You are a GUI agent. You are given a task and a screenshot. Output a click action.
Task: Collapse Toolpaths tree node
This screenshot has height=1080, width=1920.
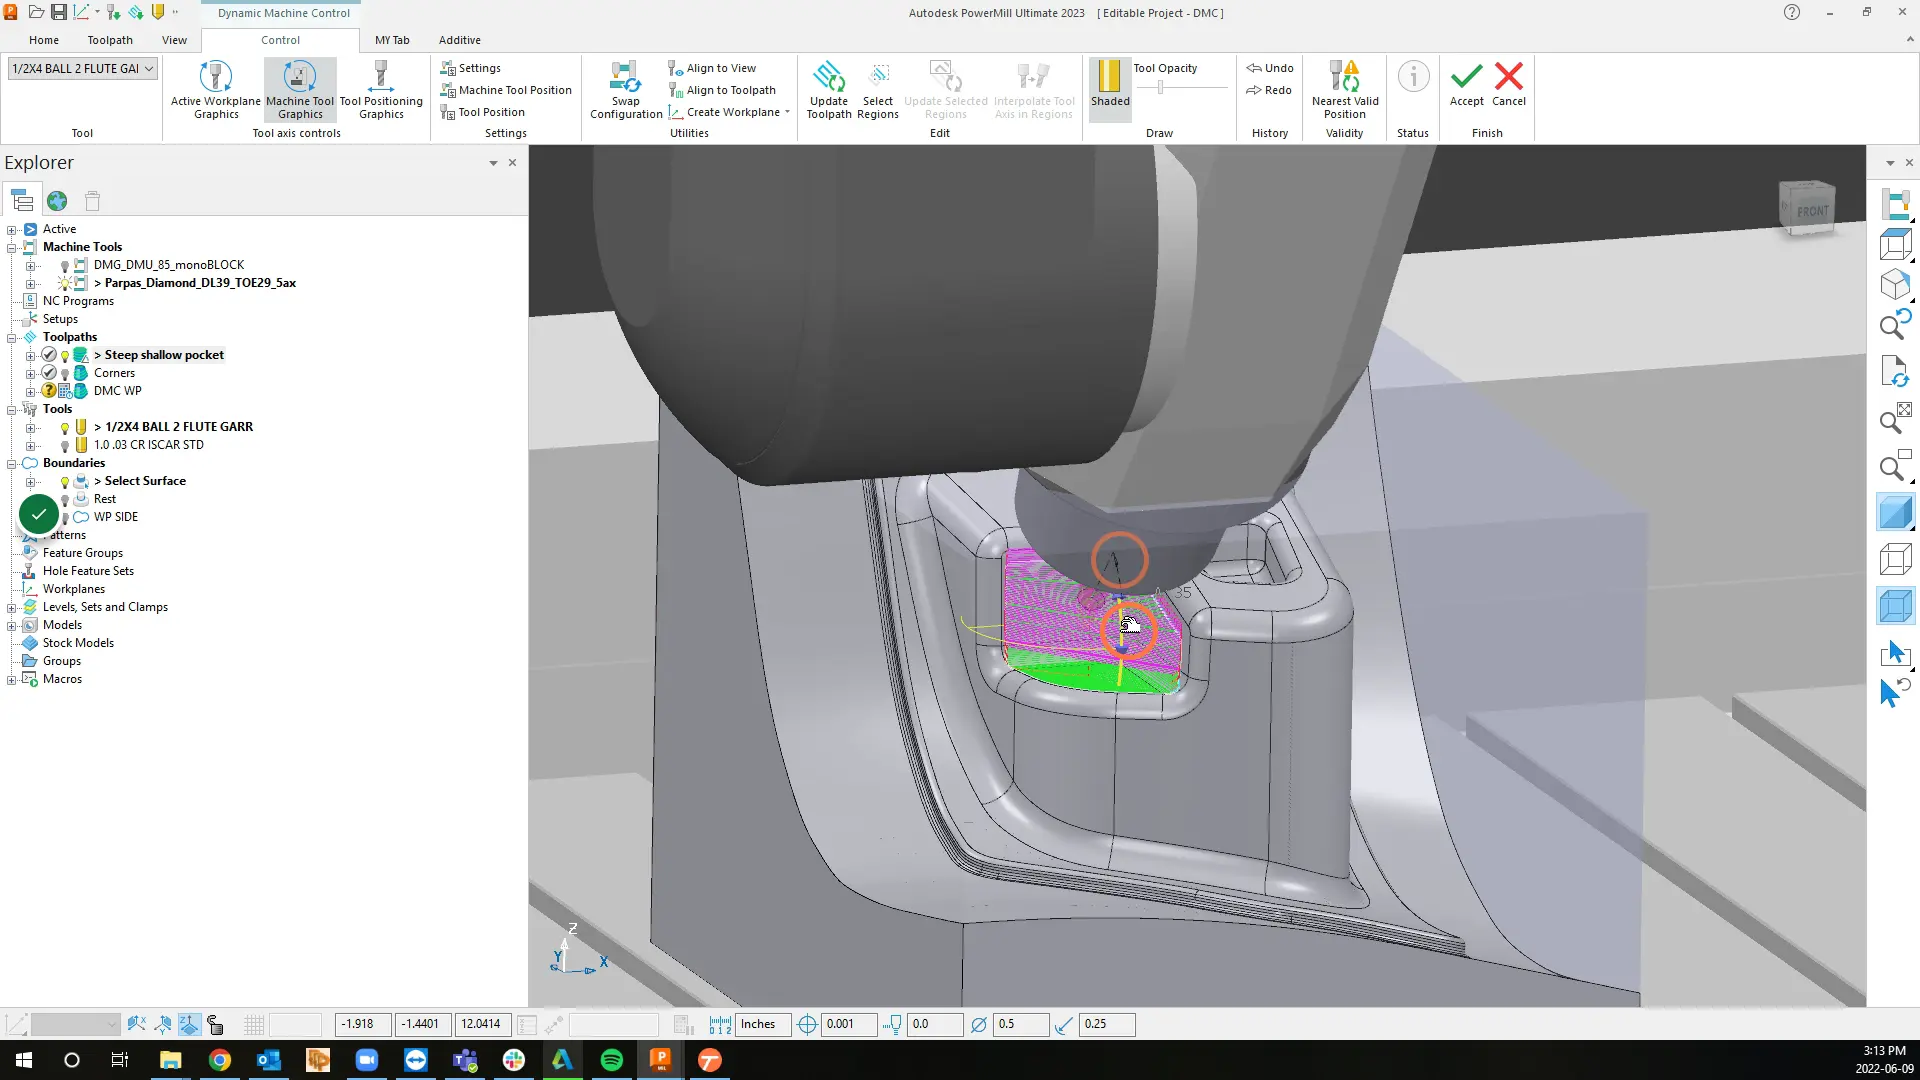point(12,337)
